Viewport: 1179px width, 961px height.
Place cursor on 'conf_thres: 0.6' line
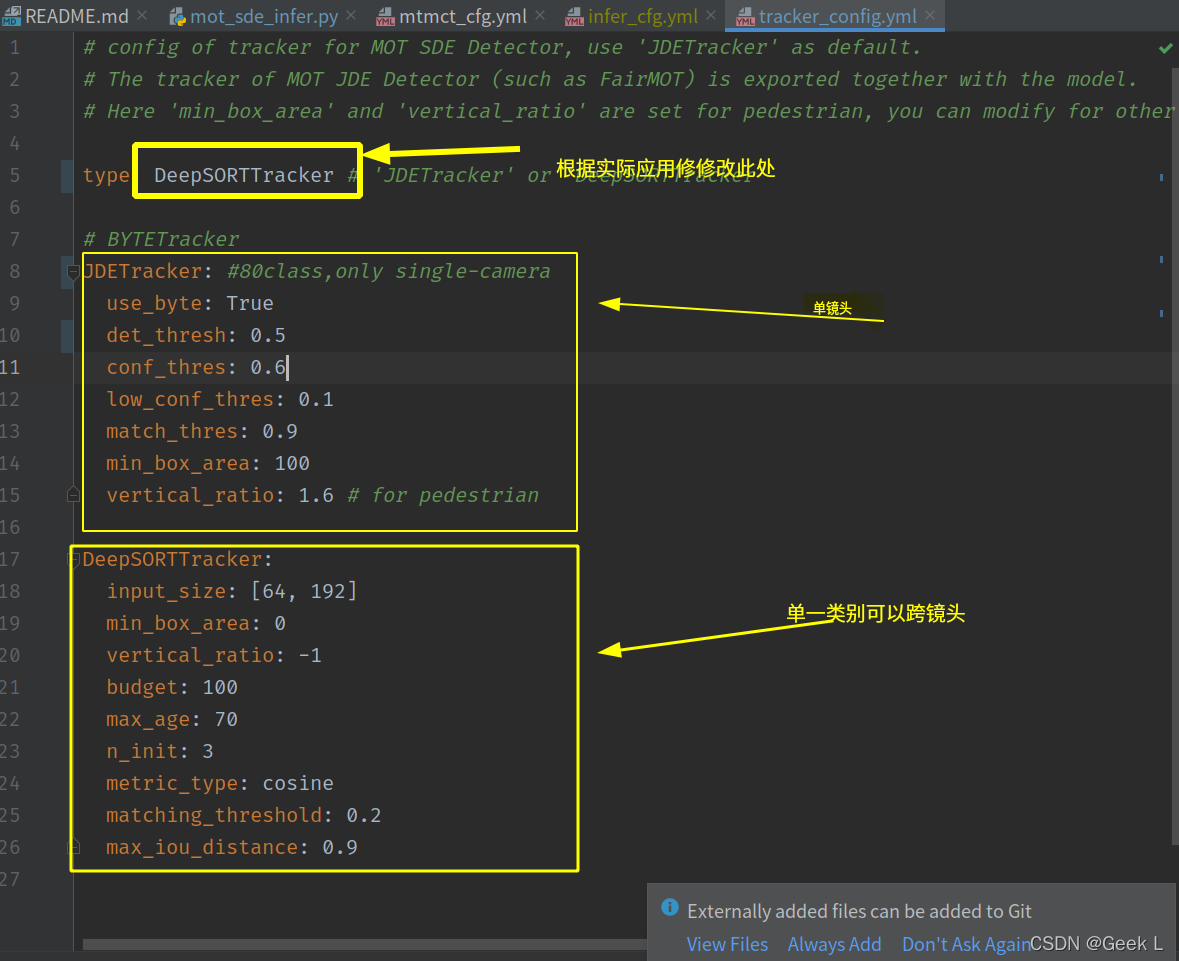point(195,367)
